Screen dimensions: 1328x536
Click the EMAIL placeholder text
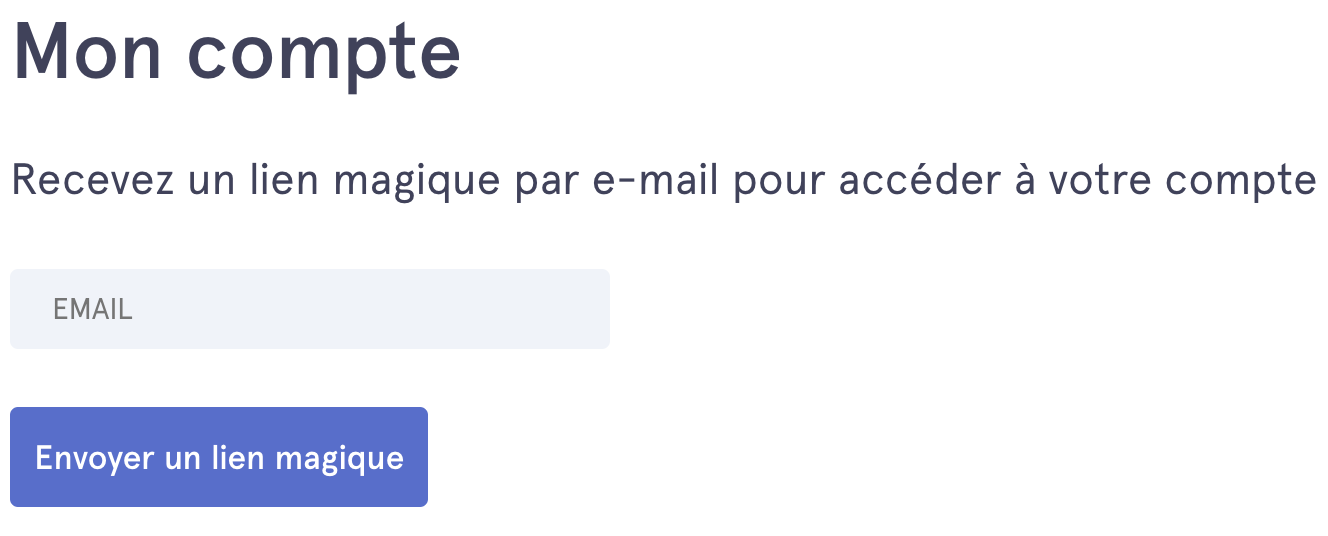pyautogui.click(x=92, y=309)
